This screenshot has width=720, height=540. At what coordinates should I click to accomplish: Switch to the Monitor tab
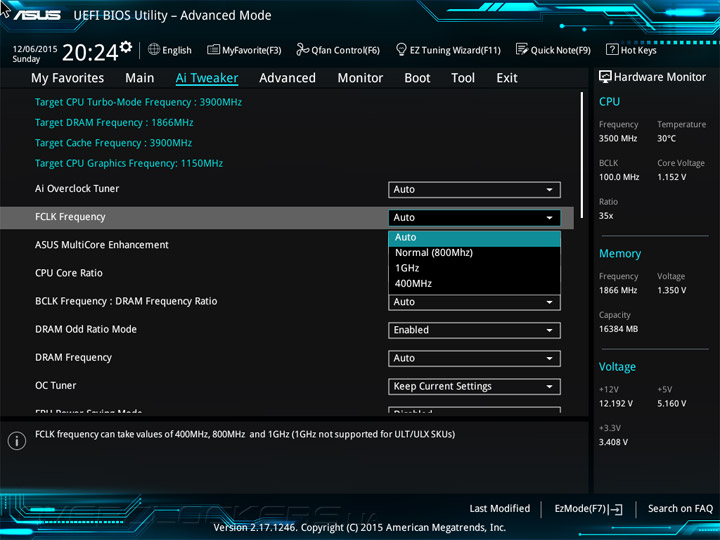(x=360, y=78)
